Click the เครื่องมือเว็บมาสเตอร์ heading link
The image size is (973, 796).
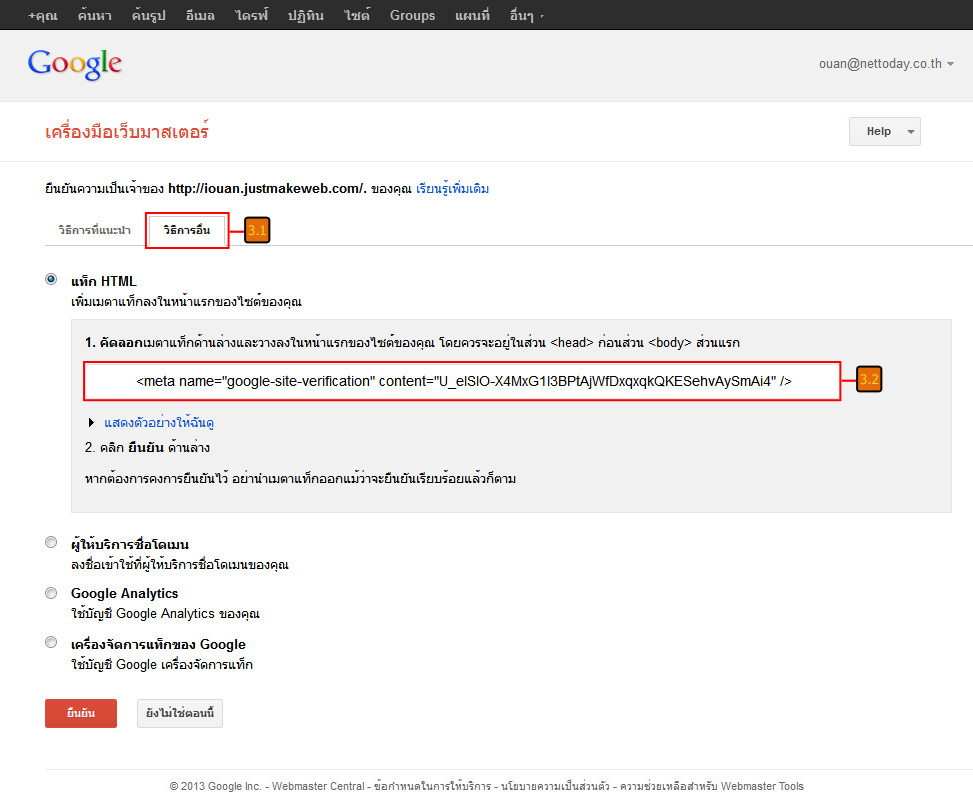click(127, 132)
